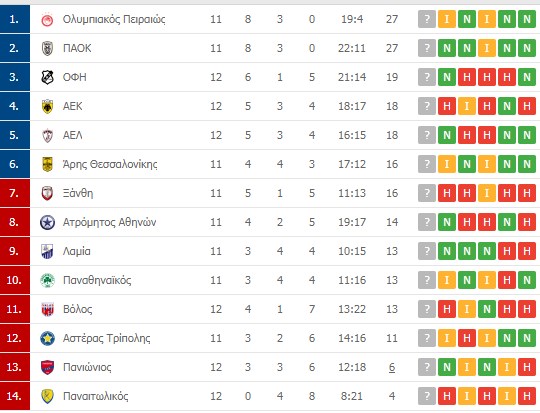Click the last green N box for ΠΑΟΚ
Screen dimensions: 540x413
[x=527, y=48]
